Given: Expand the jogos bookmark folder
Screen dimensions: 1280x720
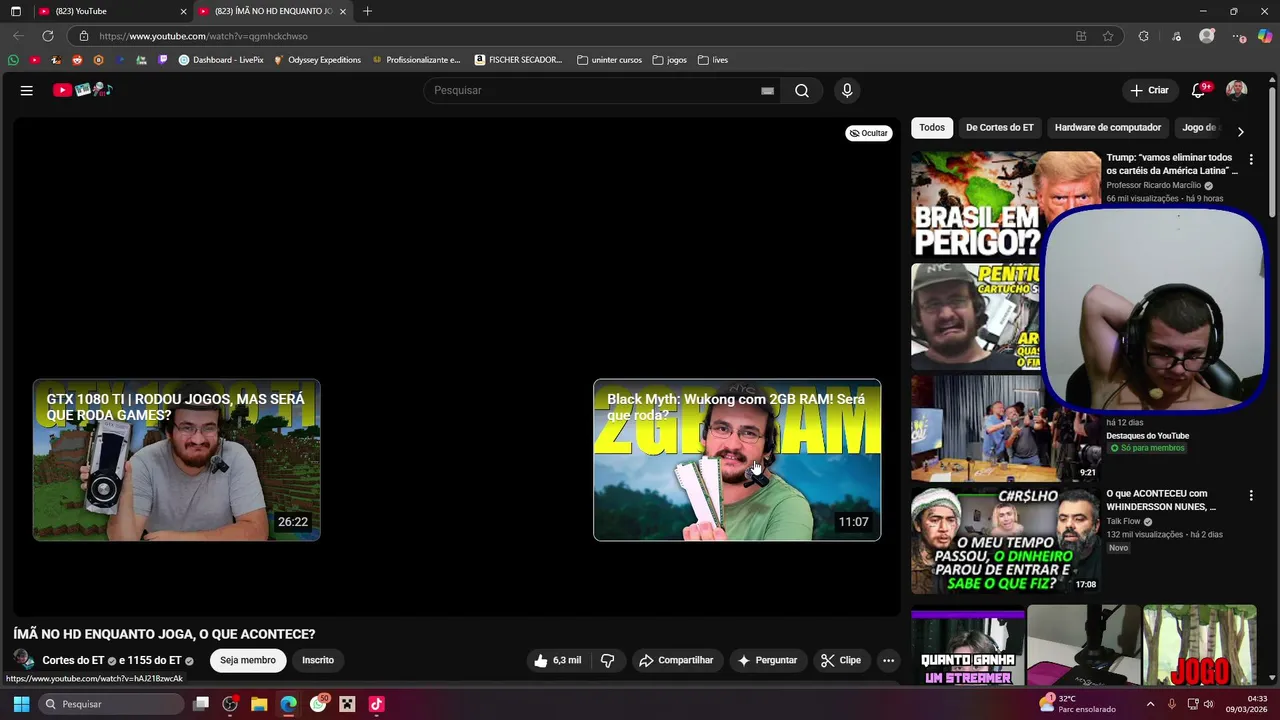Looking at the screenshot, I should coord(669,60).
